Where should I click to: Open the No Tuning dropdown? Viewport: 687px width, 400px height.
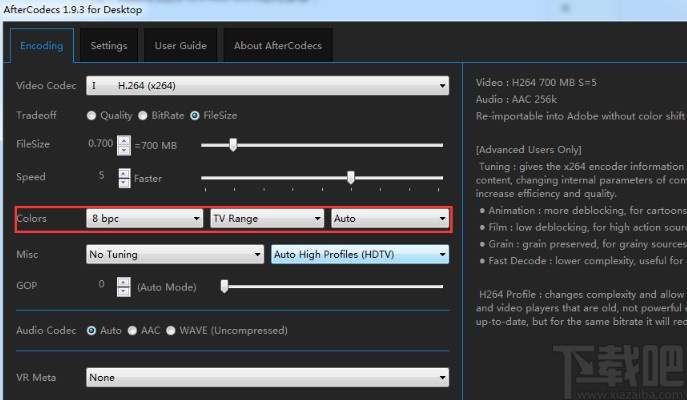(x=175, y=255)
